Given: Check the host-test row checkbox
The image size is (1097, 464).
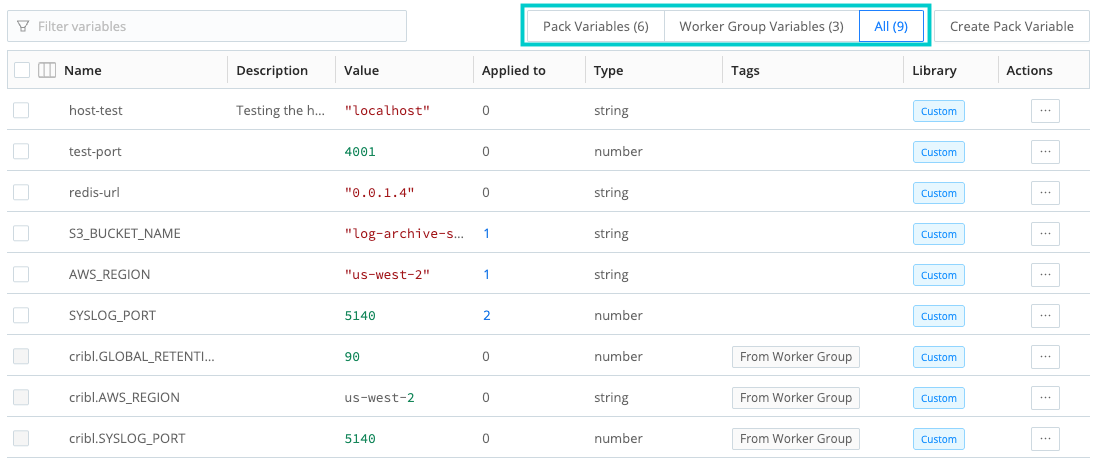Looking at the screenshot, I should 21,111.
